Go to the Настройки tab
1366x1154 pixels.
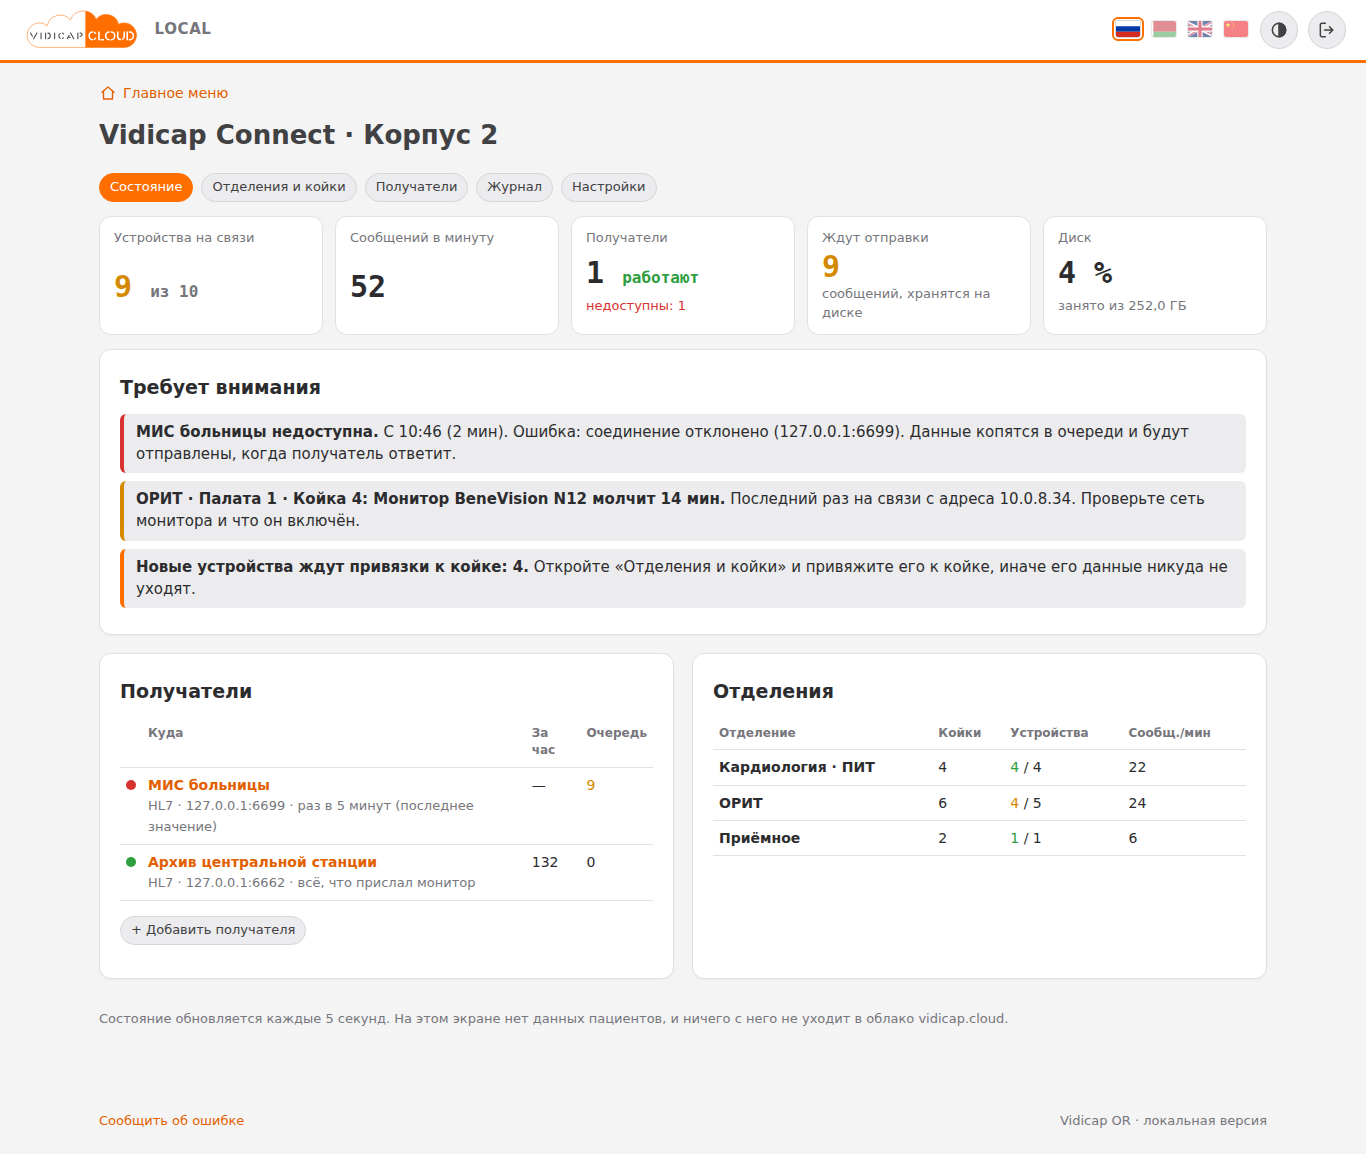[x=609, y=187]
